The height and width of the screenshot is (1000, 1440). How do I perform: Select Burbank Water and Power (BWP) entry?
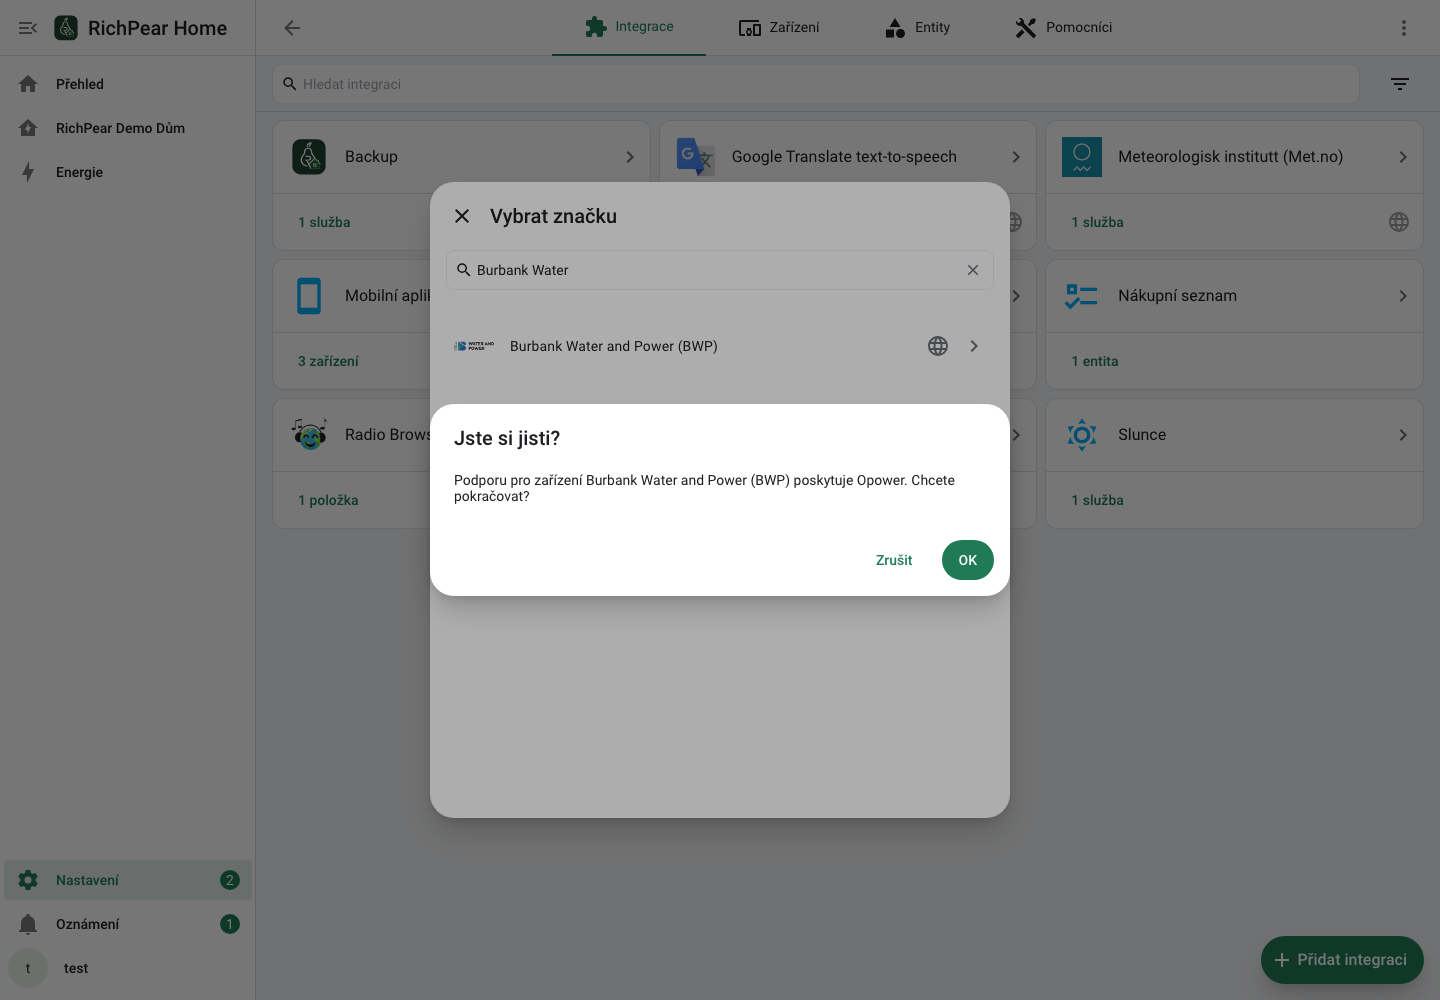point(720,346)
